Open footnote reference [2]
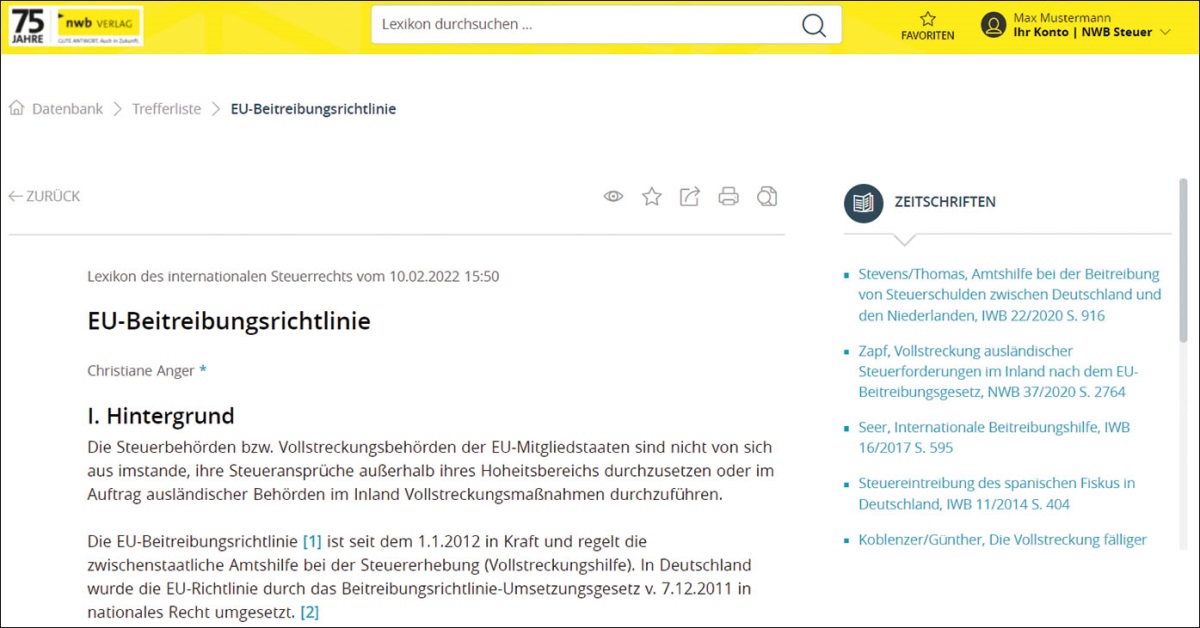Viewport: 1200px width, 628px height. 310,611
